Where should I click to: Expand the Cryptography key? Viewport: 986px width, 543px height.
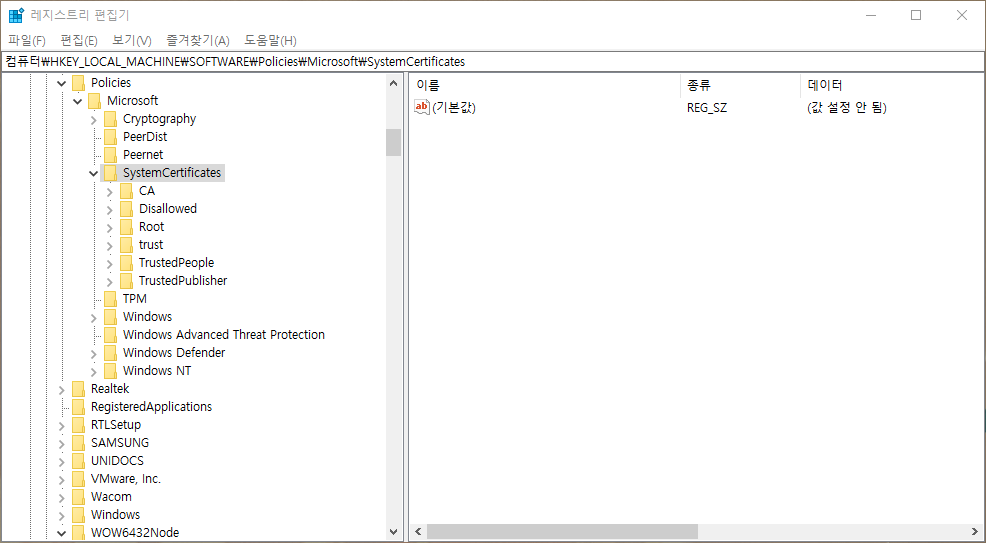[94, 119]
